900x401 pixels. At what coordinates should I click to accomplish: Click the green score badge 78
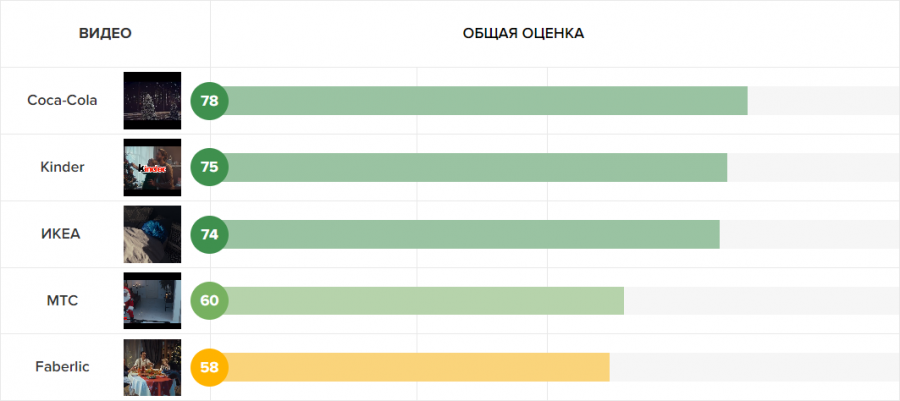pyautogui.click(x=210, y=101)
